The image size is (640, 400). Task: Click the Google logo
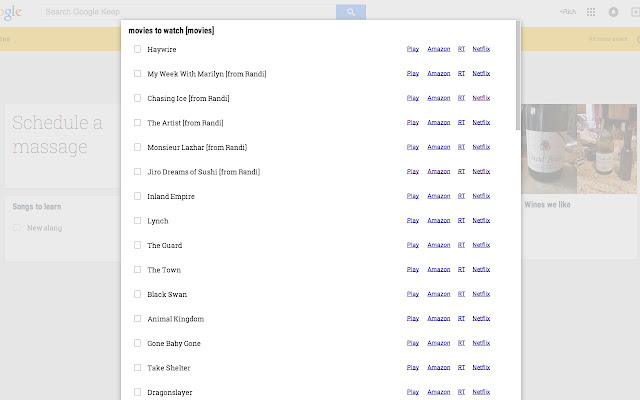[x=11, y=12]
